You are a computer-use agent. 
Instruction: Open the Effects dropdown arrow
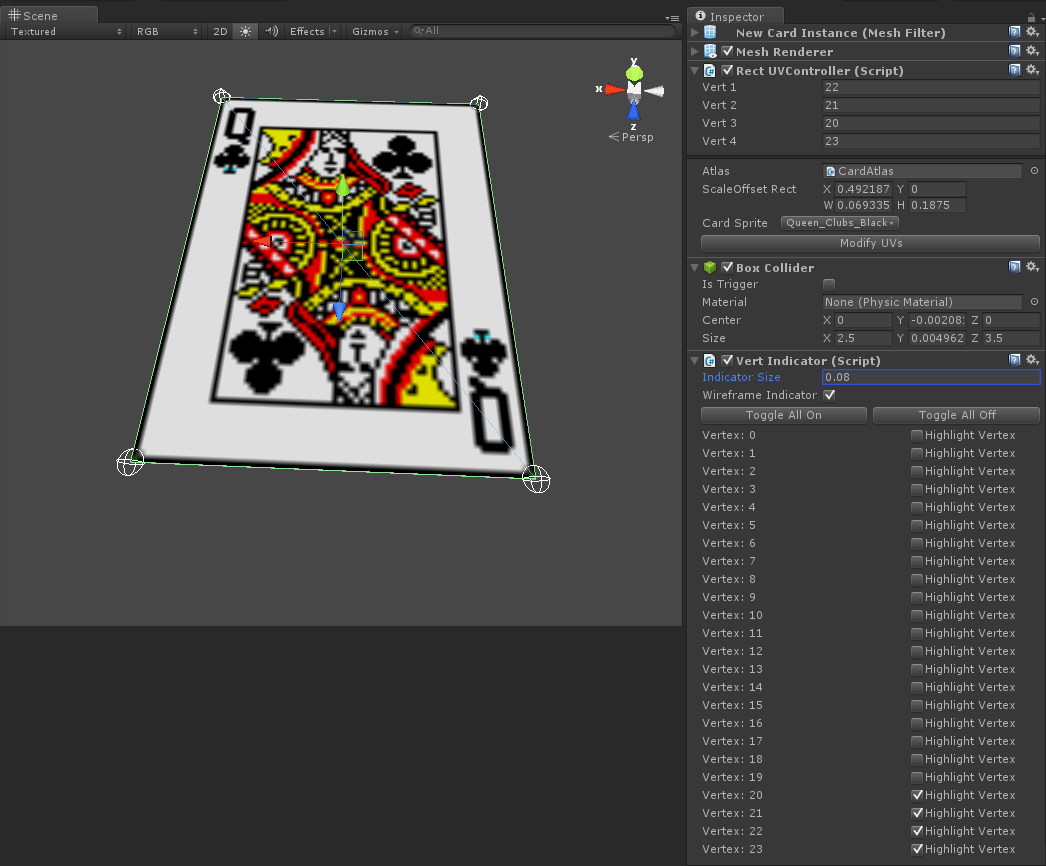tap(335, 31)
